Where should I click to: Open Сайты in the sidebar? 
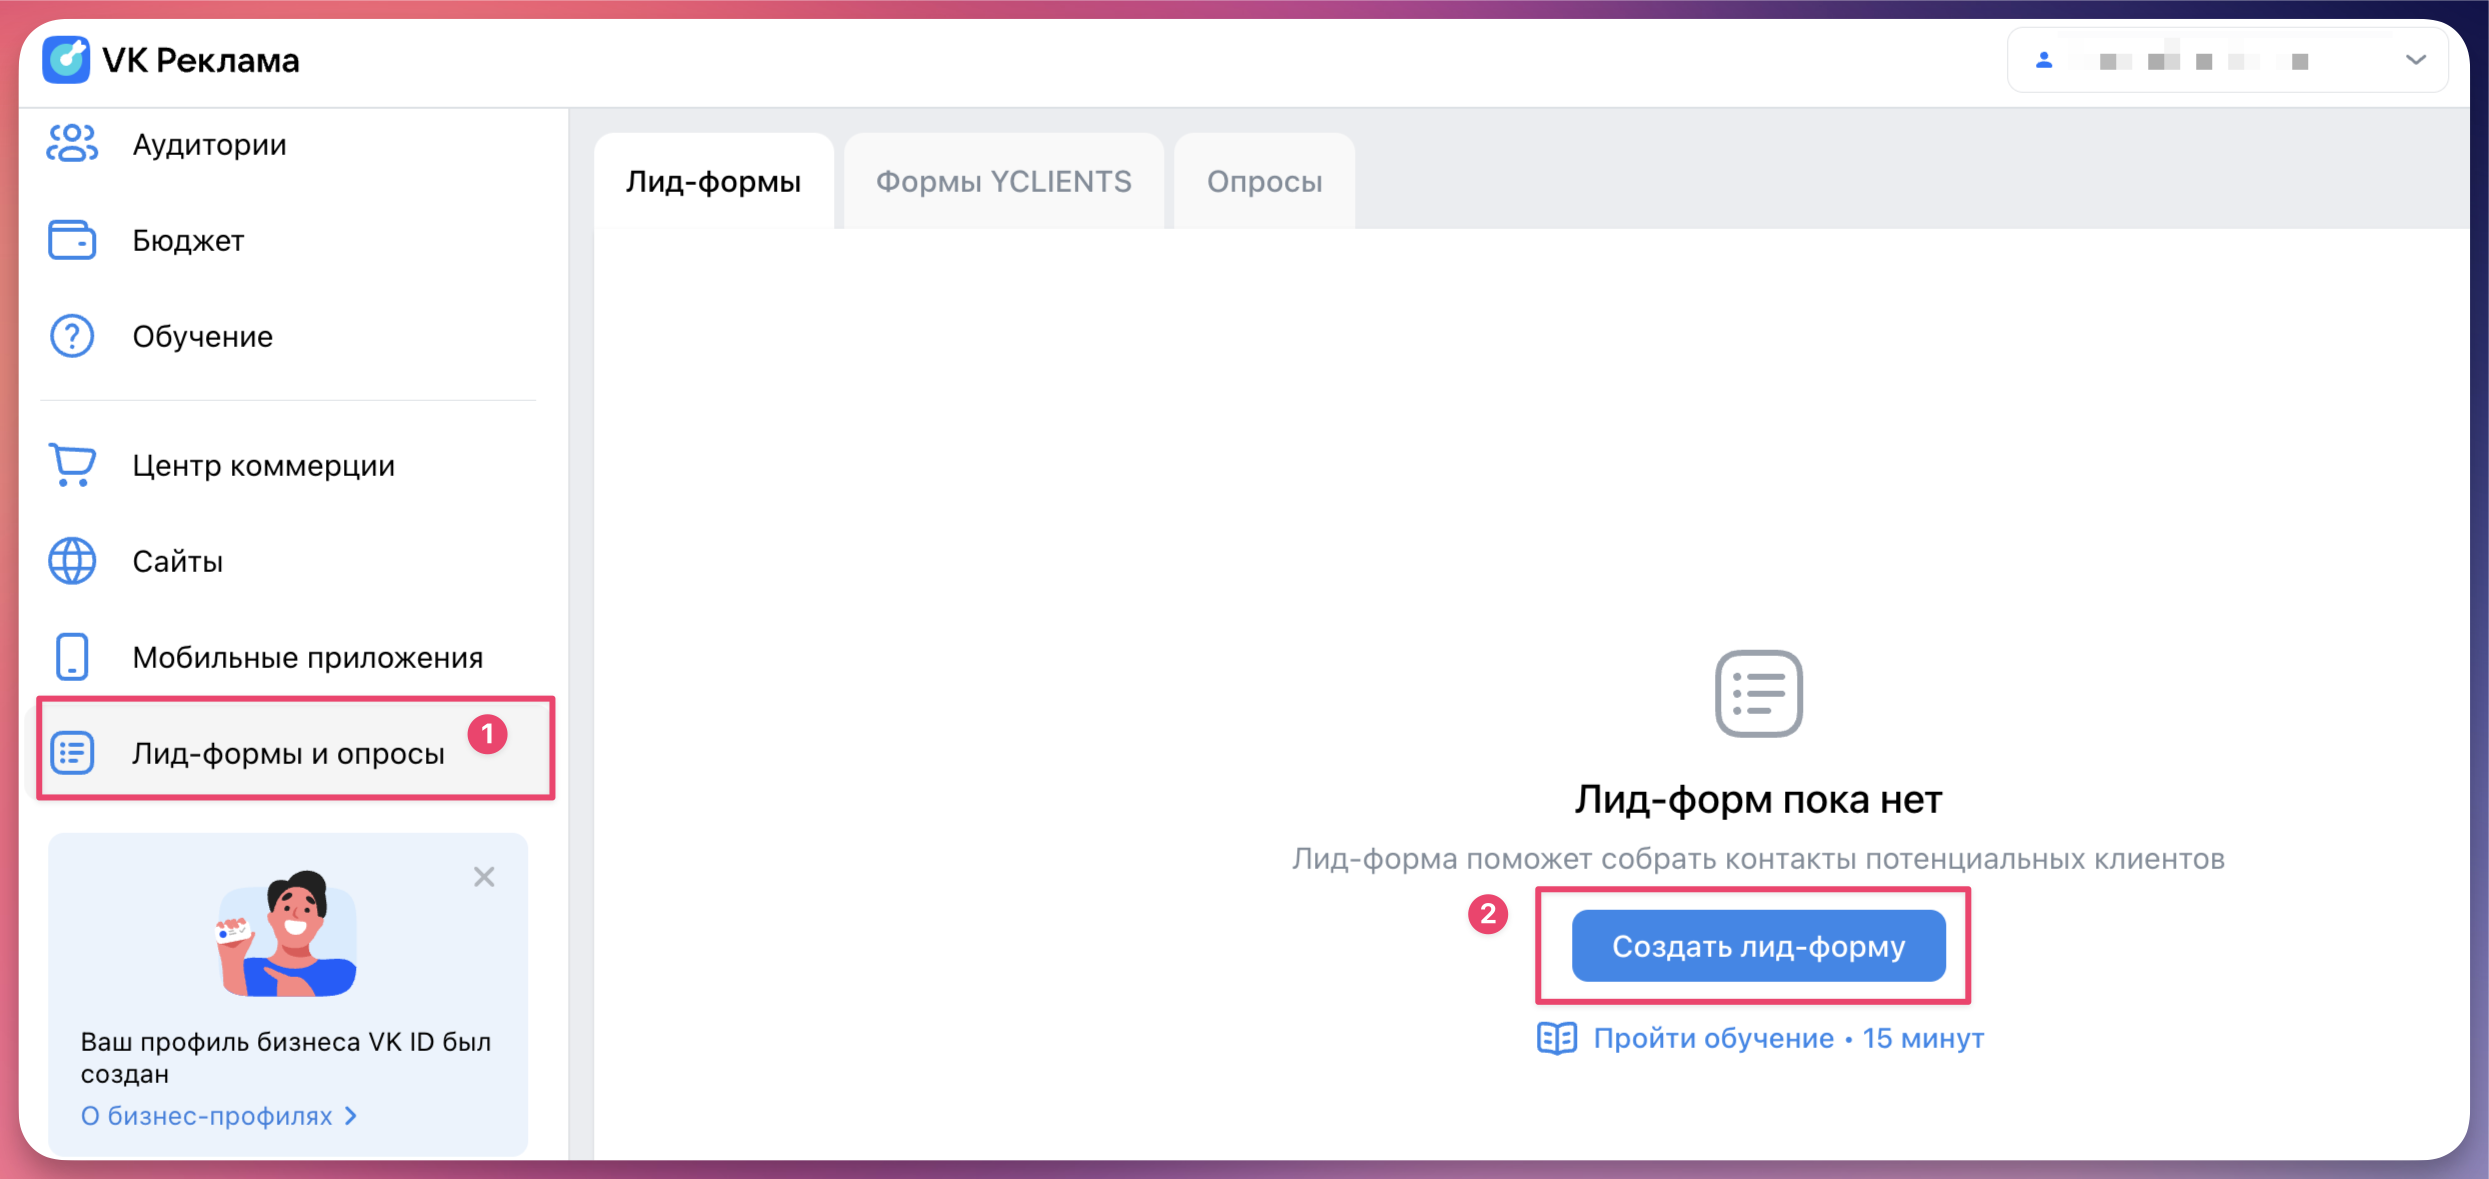[178, 562]
